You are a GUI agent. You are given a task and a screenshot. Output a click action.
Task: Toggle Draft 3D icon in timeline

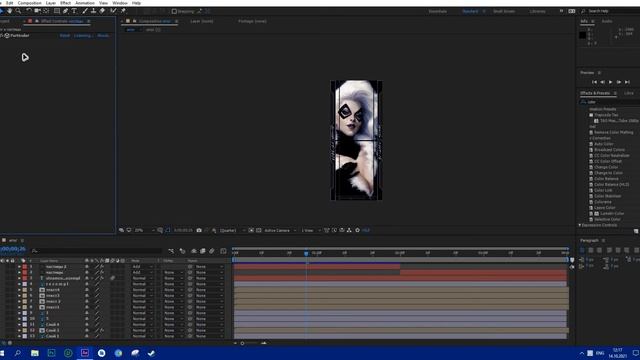[182, 251]
